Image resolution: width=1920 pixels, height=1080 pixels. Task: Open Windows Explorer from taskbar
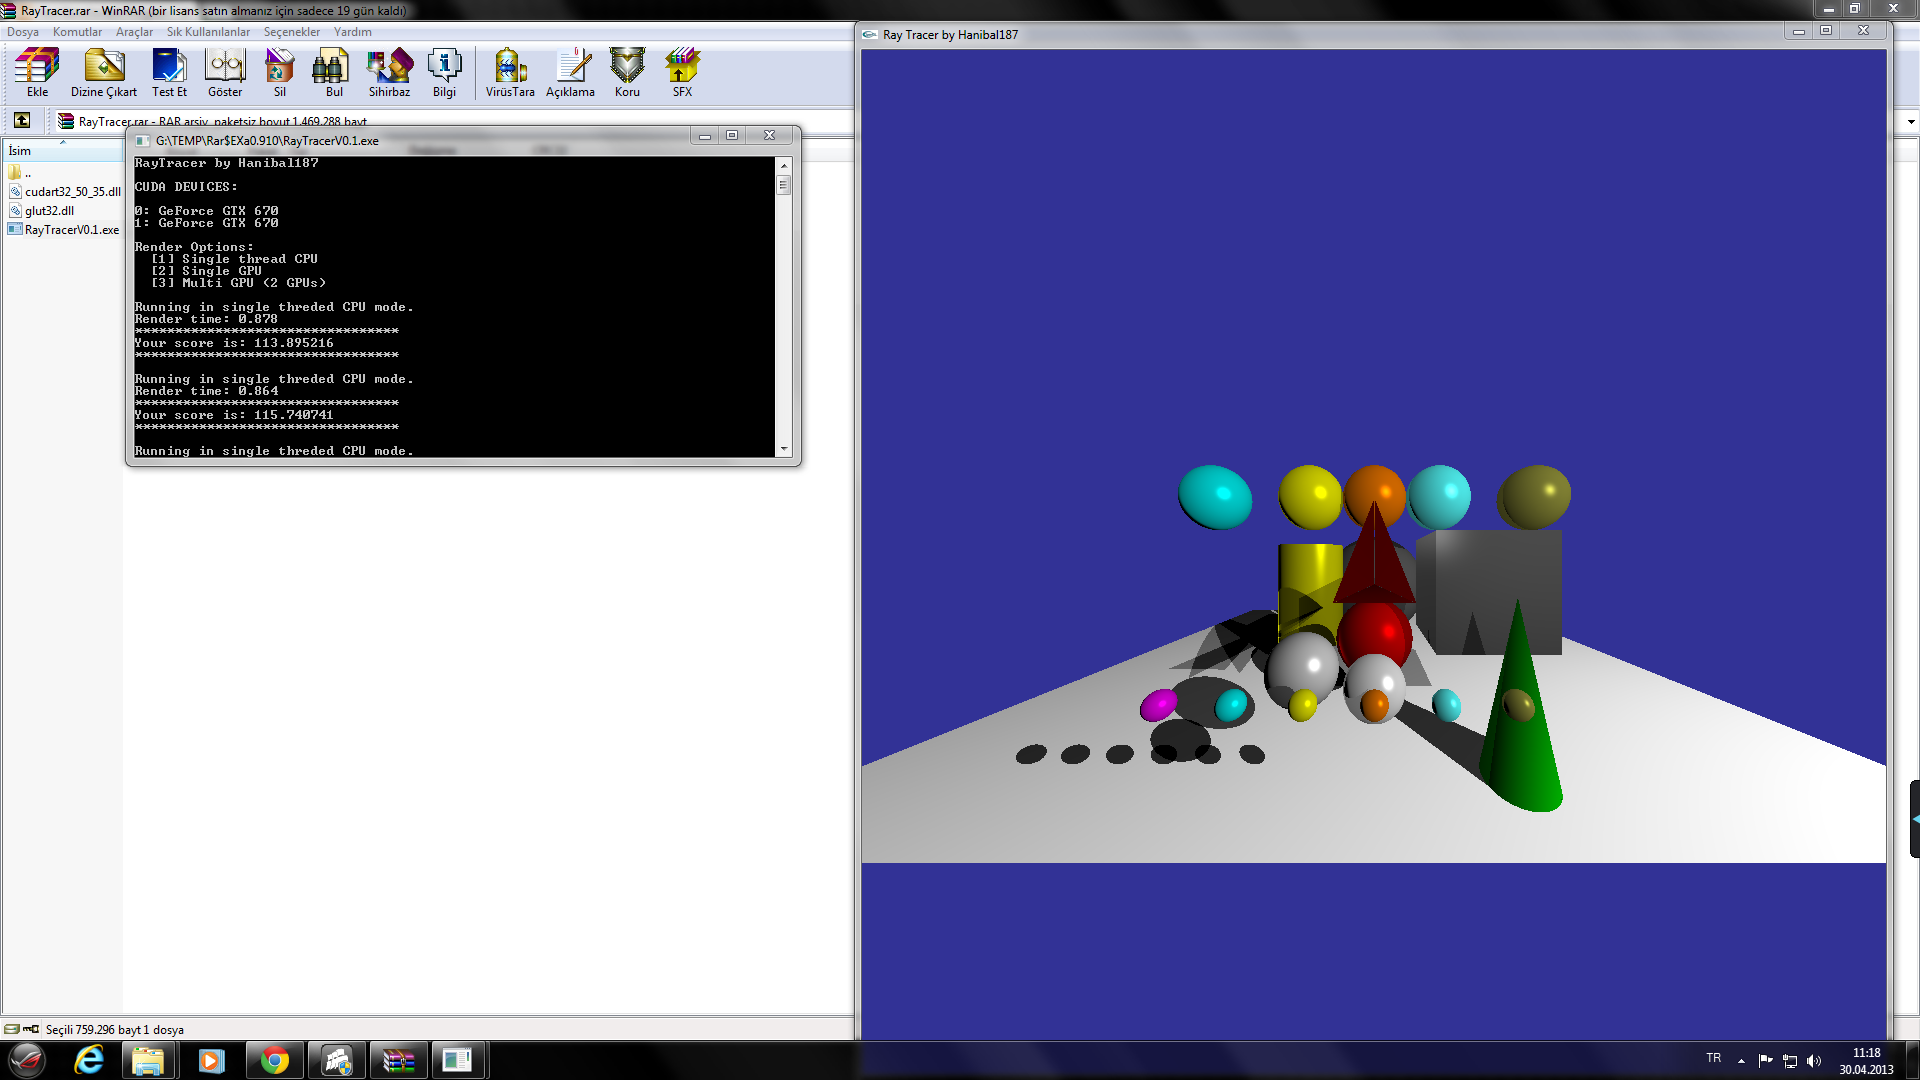tap(148, 1060)
